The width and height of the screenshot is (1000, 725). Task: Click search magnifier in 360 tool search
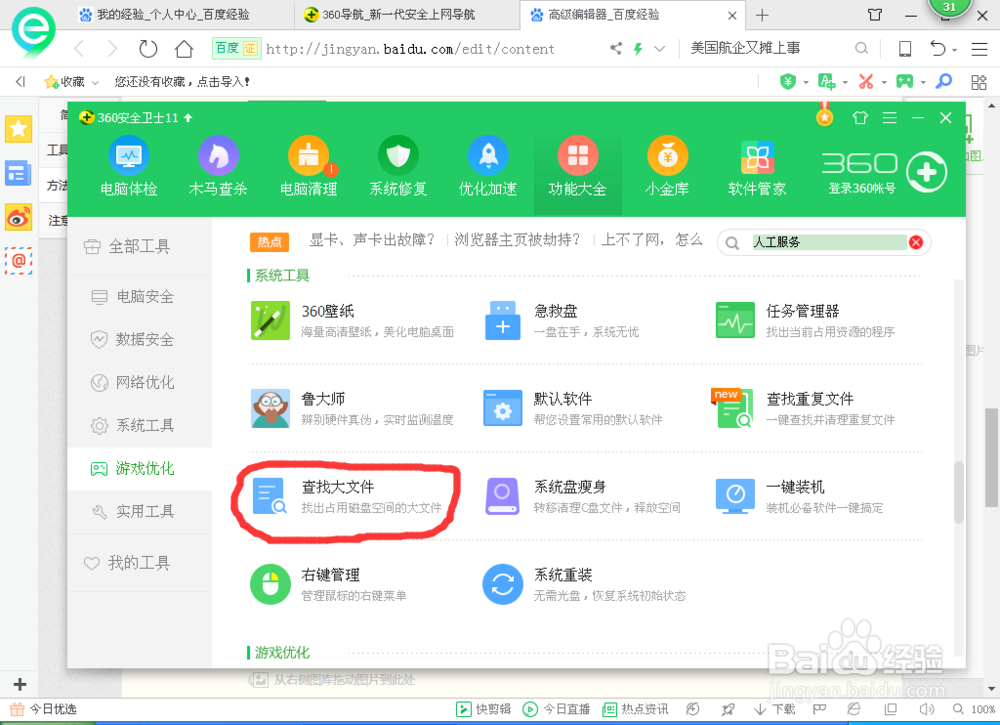point(732,243)
